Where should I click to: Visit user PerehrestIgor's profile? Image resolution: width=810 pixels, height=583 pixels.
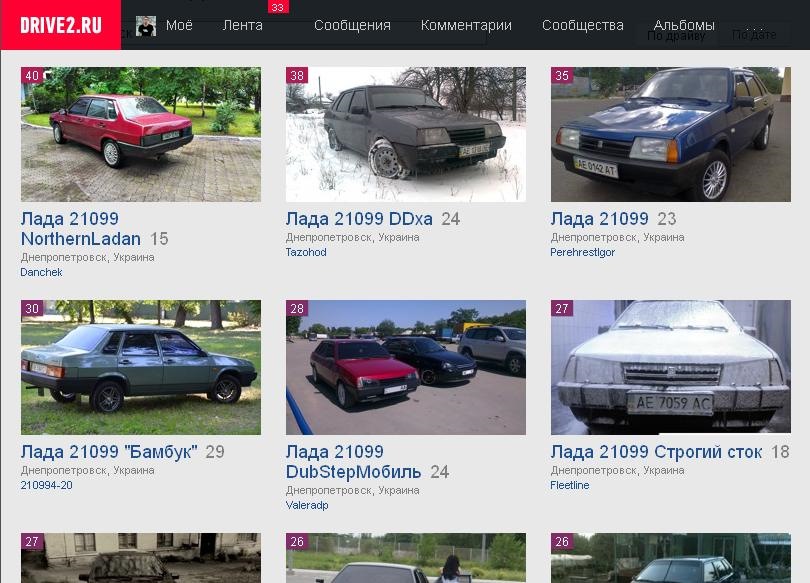pyautogui.click(x=582, y=252)
